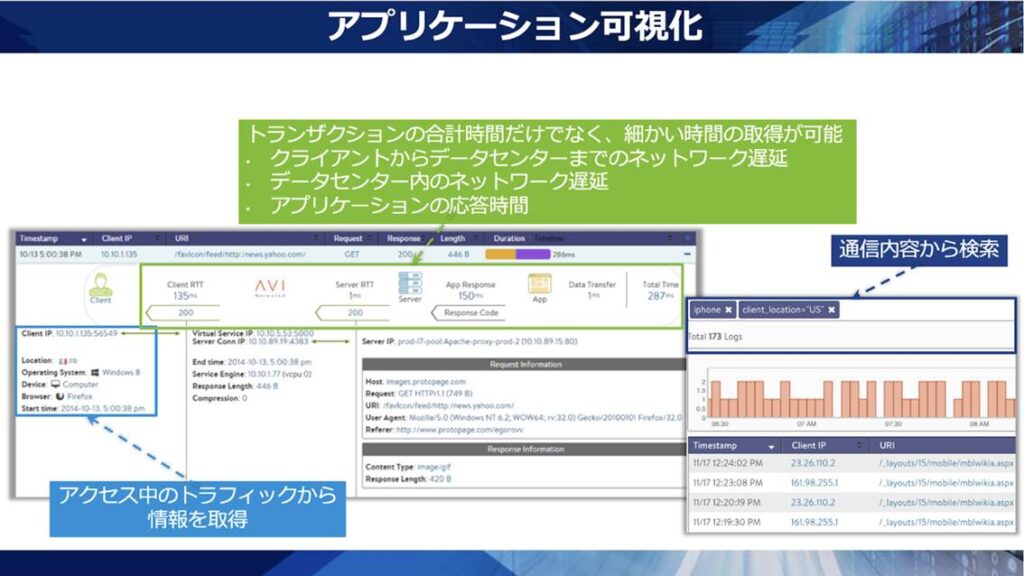
Task: Sort by Timestamp in left log table
Action: 52,239
